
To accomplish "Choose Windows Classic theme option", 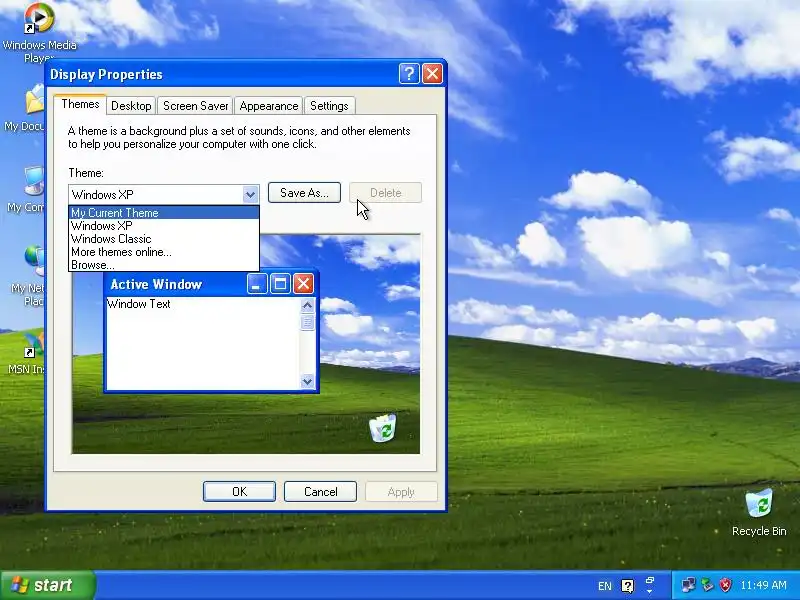I will 164,239.
